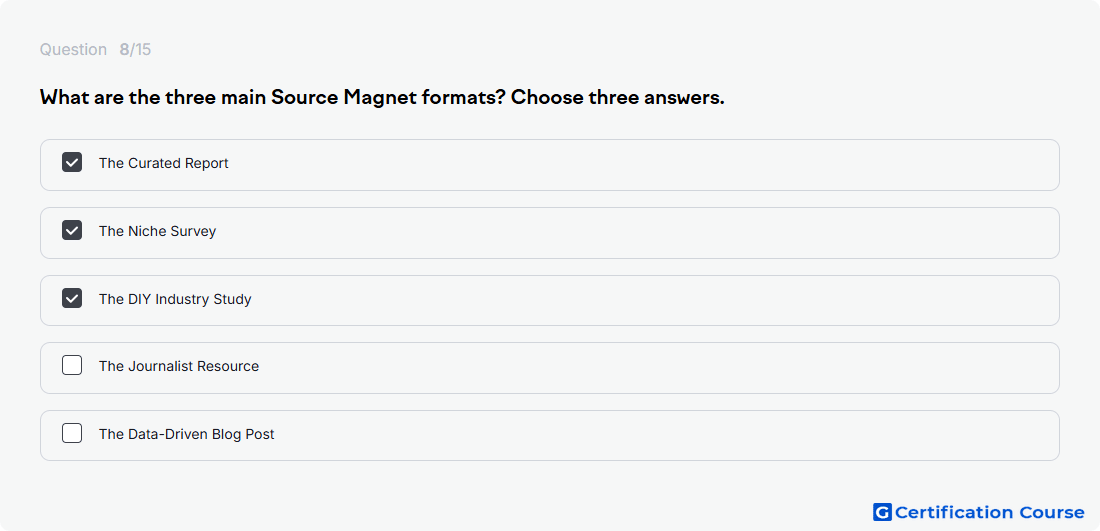Click the 8/15 question counter
Image resolution: width=1100 pixels, height=531 pixels.
tap(135, 50)
